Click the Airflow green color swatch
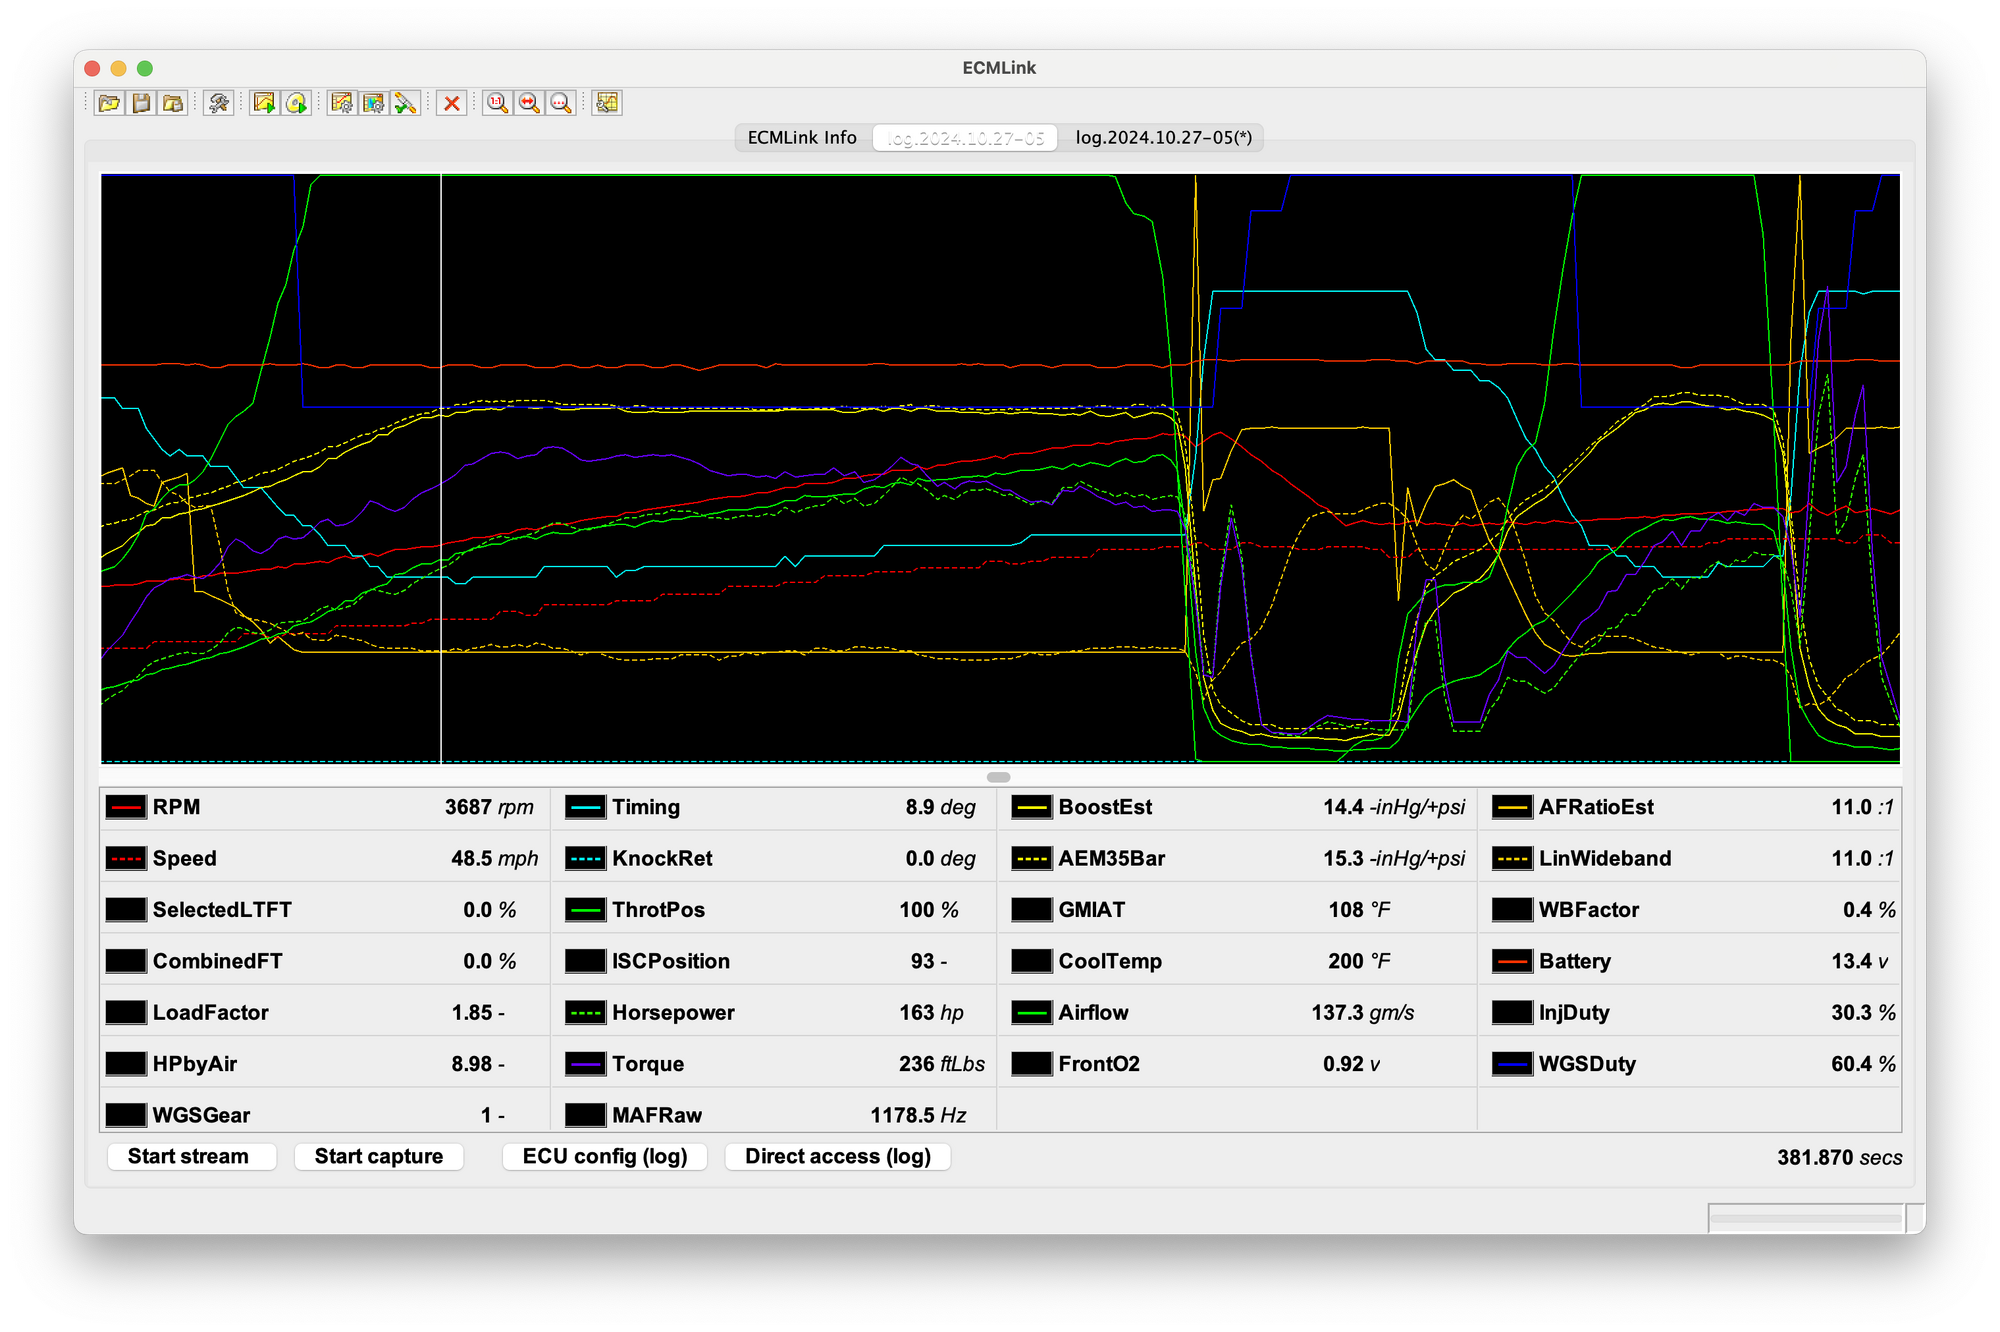Viewport: 2000px width, 1332px height. [1031, 1012]
